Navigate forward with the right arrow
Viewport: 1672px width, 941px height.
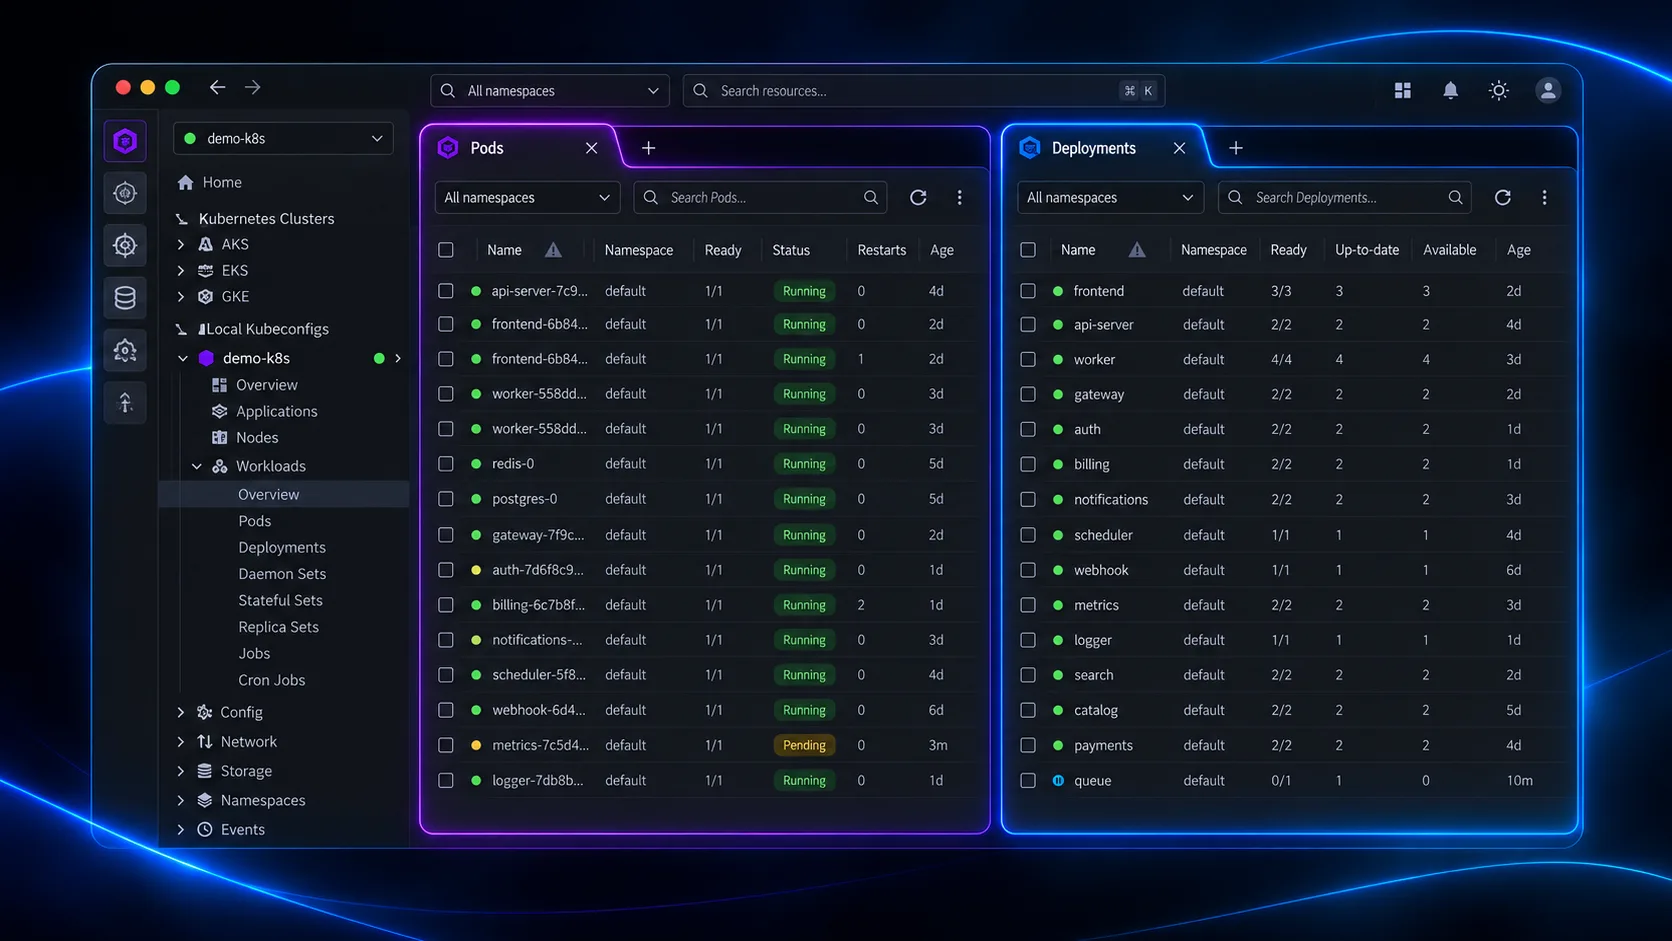coord(252,87)
